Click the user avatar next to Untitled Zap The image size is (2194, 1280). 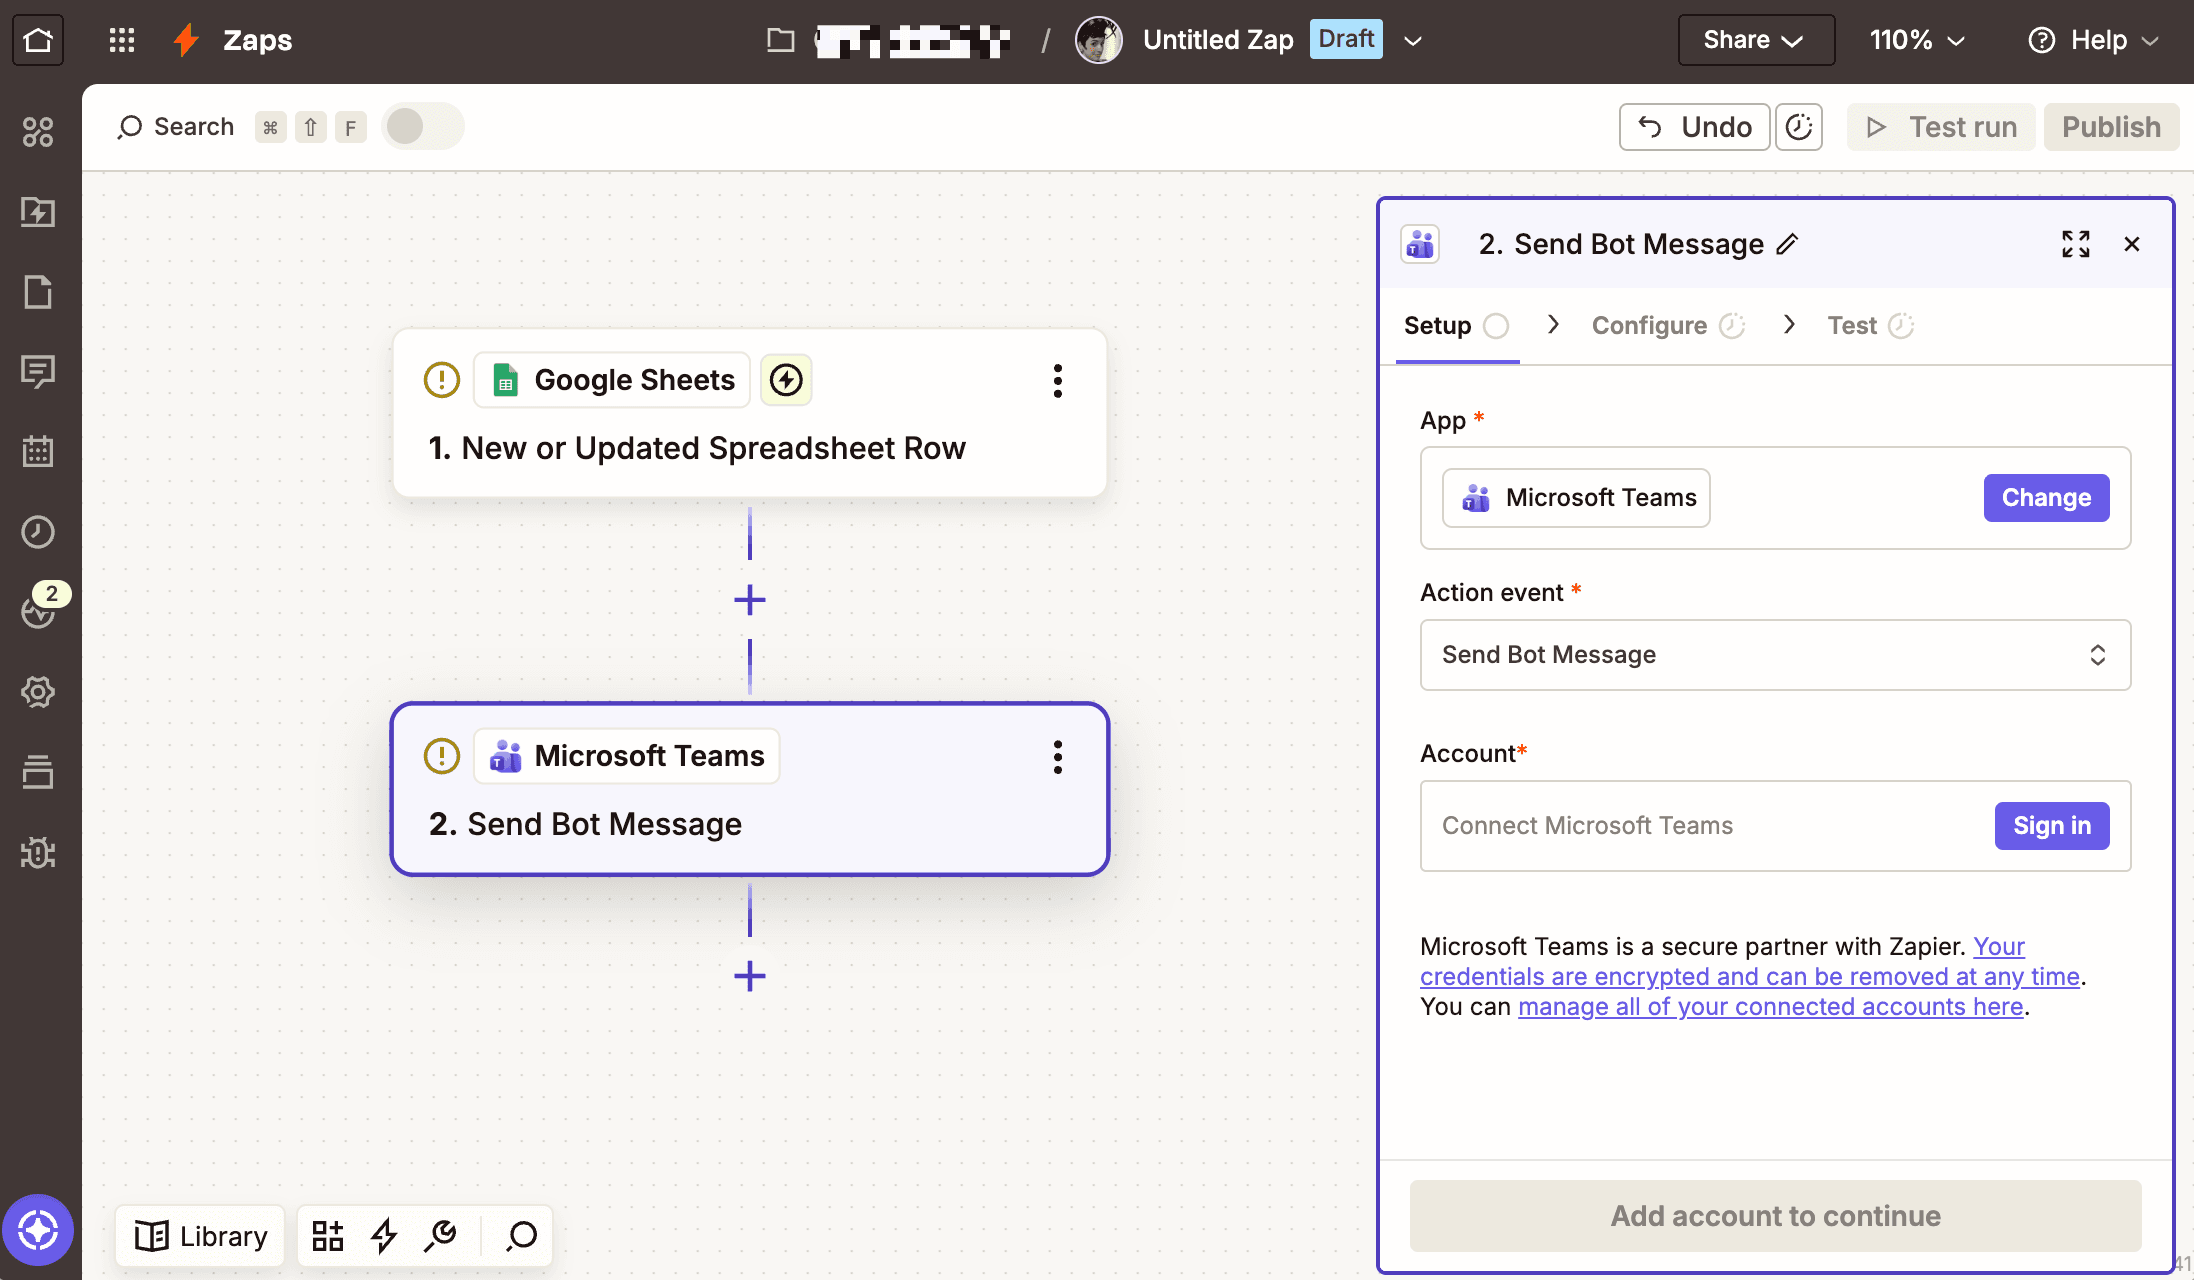(1098, 40)
